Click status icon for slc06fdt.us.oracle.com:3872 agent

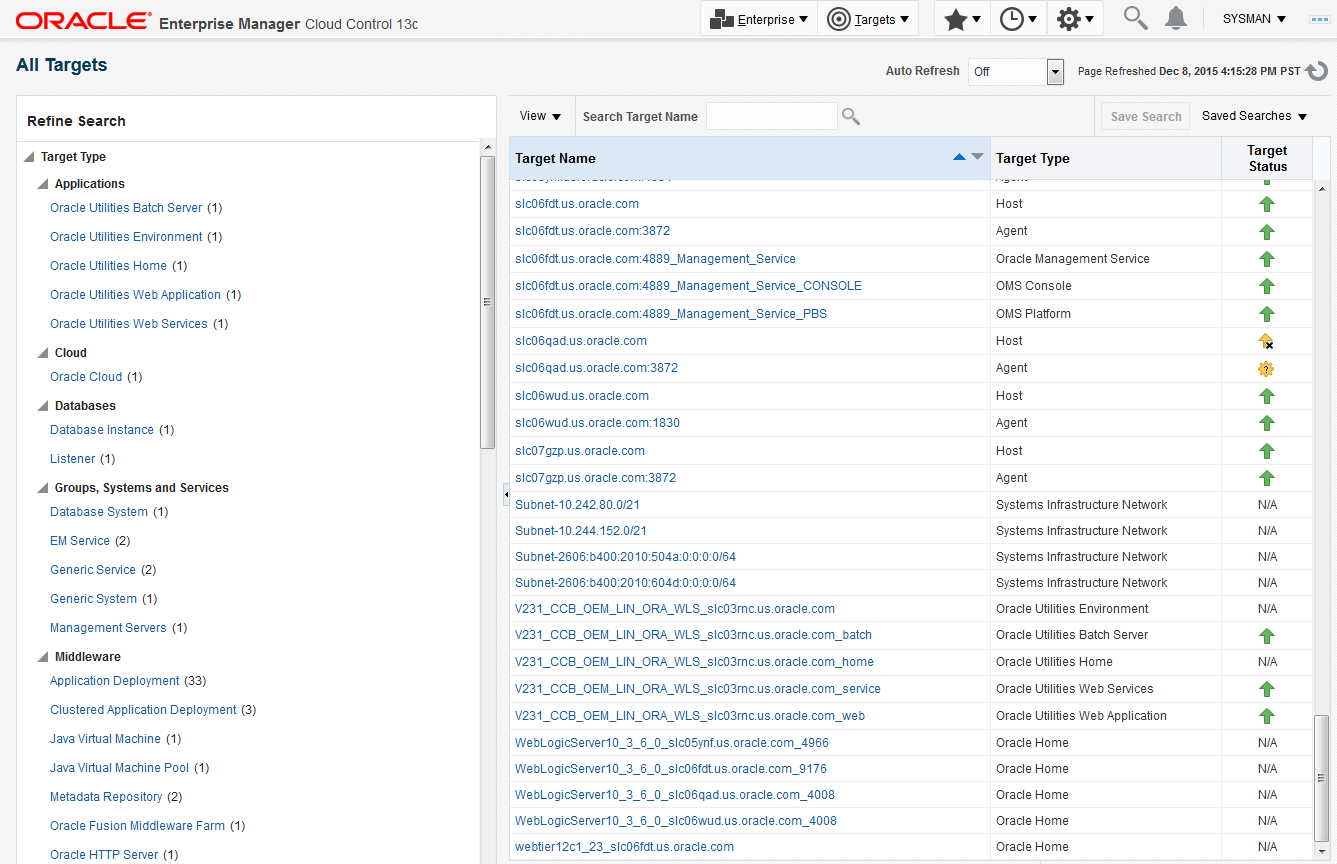coord(1267,232)
